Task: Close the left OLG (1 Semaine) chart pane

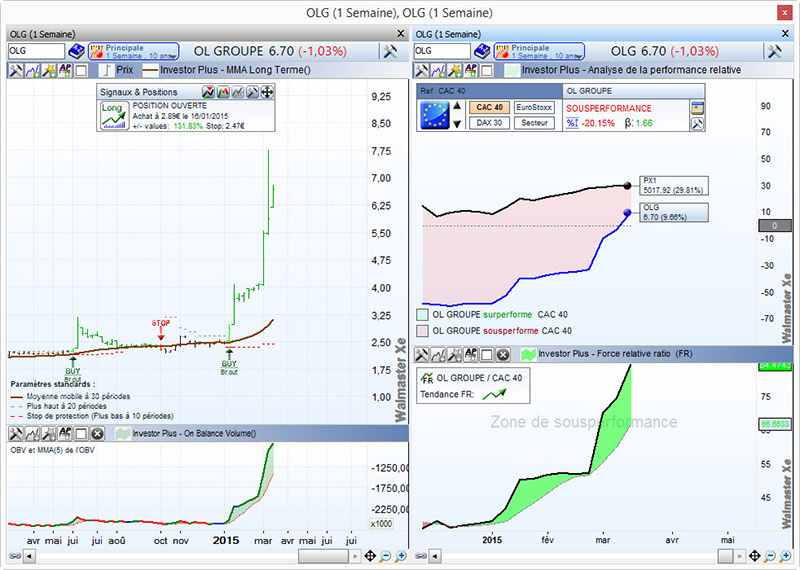Action: click(401, 34)
